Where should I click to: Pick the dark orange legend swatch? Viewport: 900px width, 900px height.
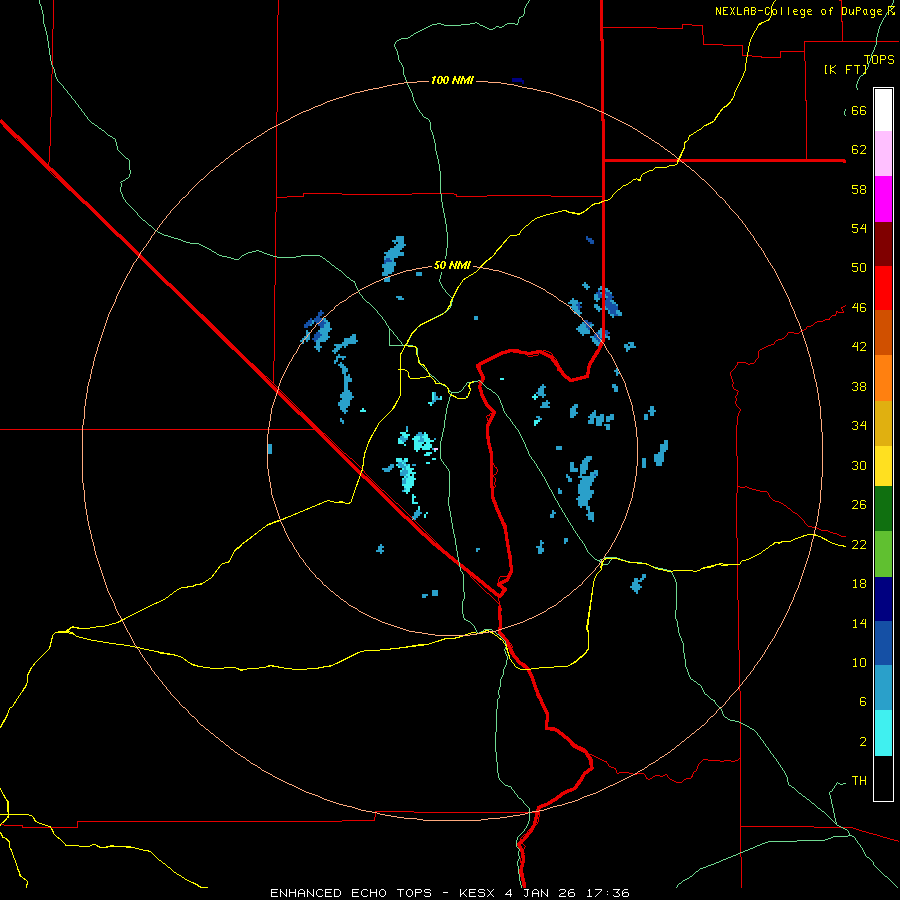point(883,333)
